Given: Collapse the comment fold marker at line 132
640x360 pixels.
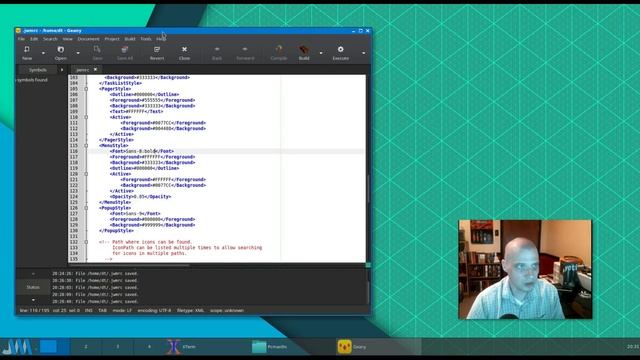Looking at the screenshot, I should click(x=86, y=242).
